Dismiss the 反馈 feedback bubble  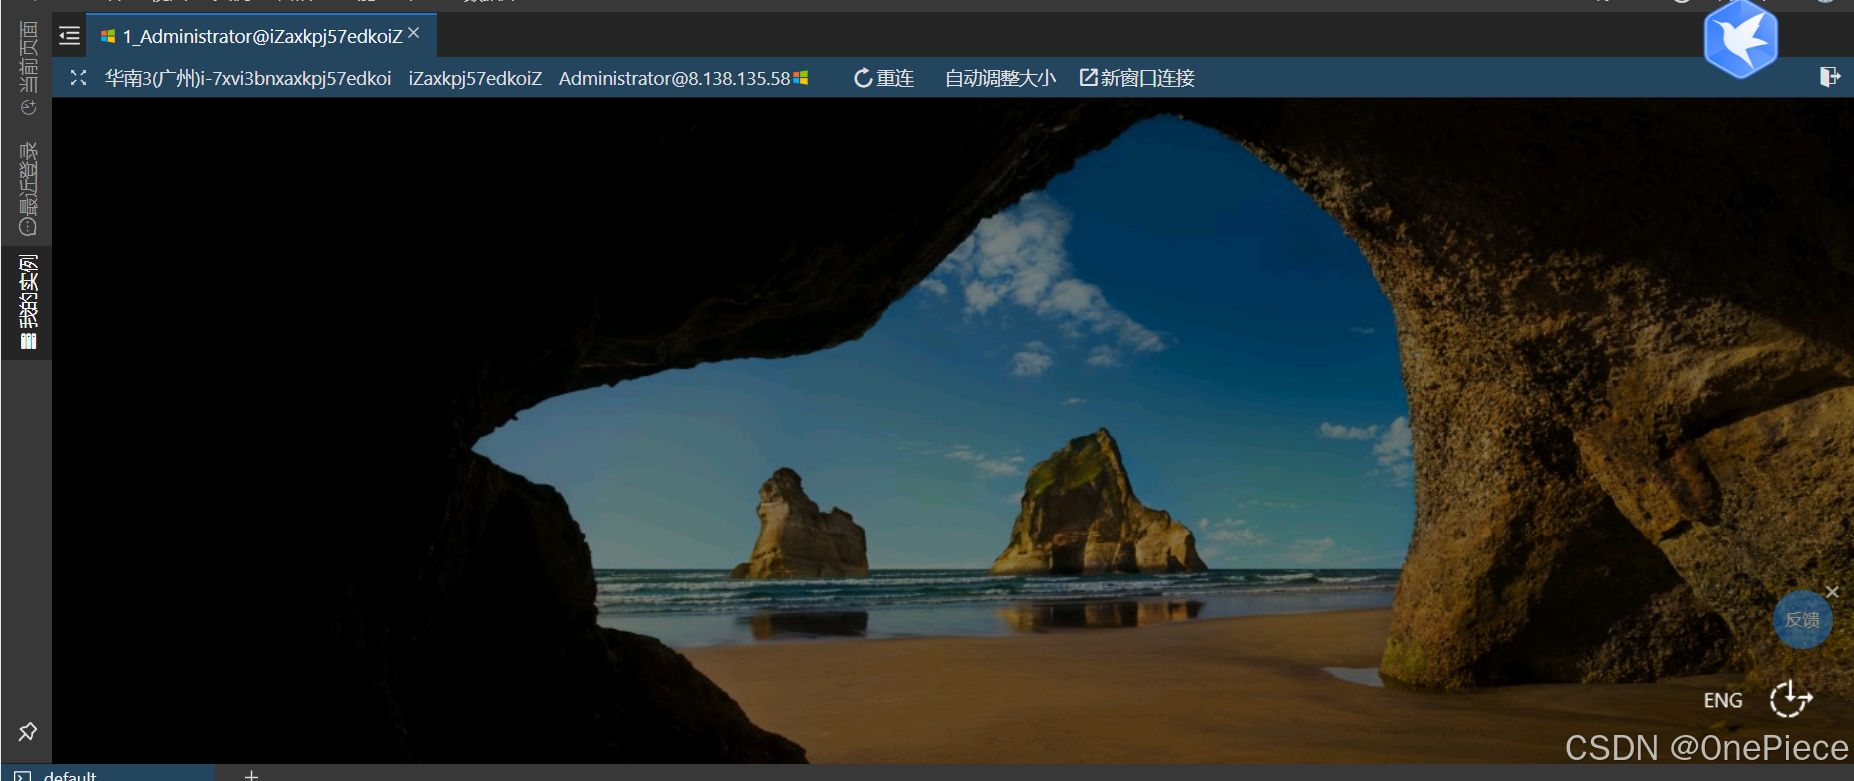(x=1832, y=592)
